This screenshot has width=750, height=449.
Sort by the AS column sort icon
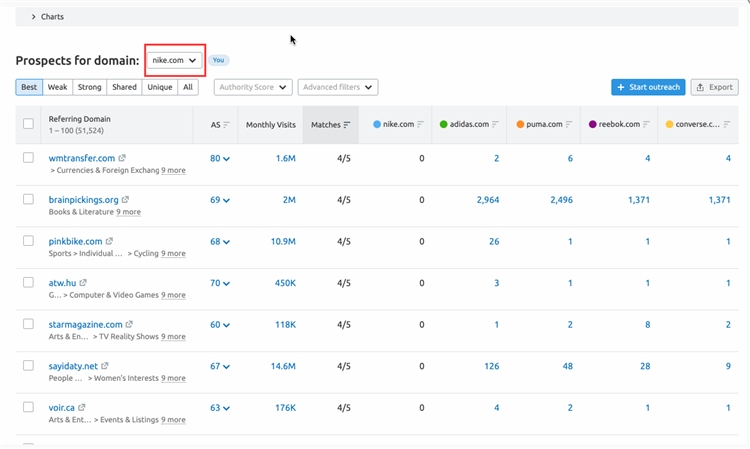(227, 125)
